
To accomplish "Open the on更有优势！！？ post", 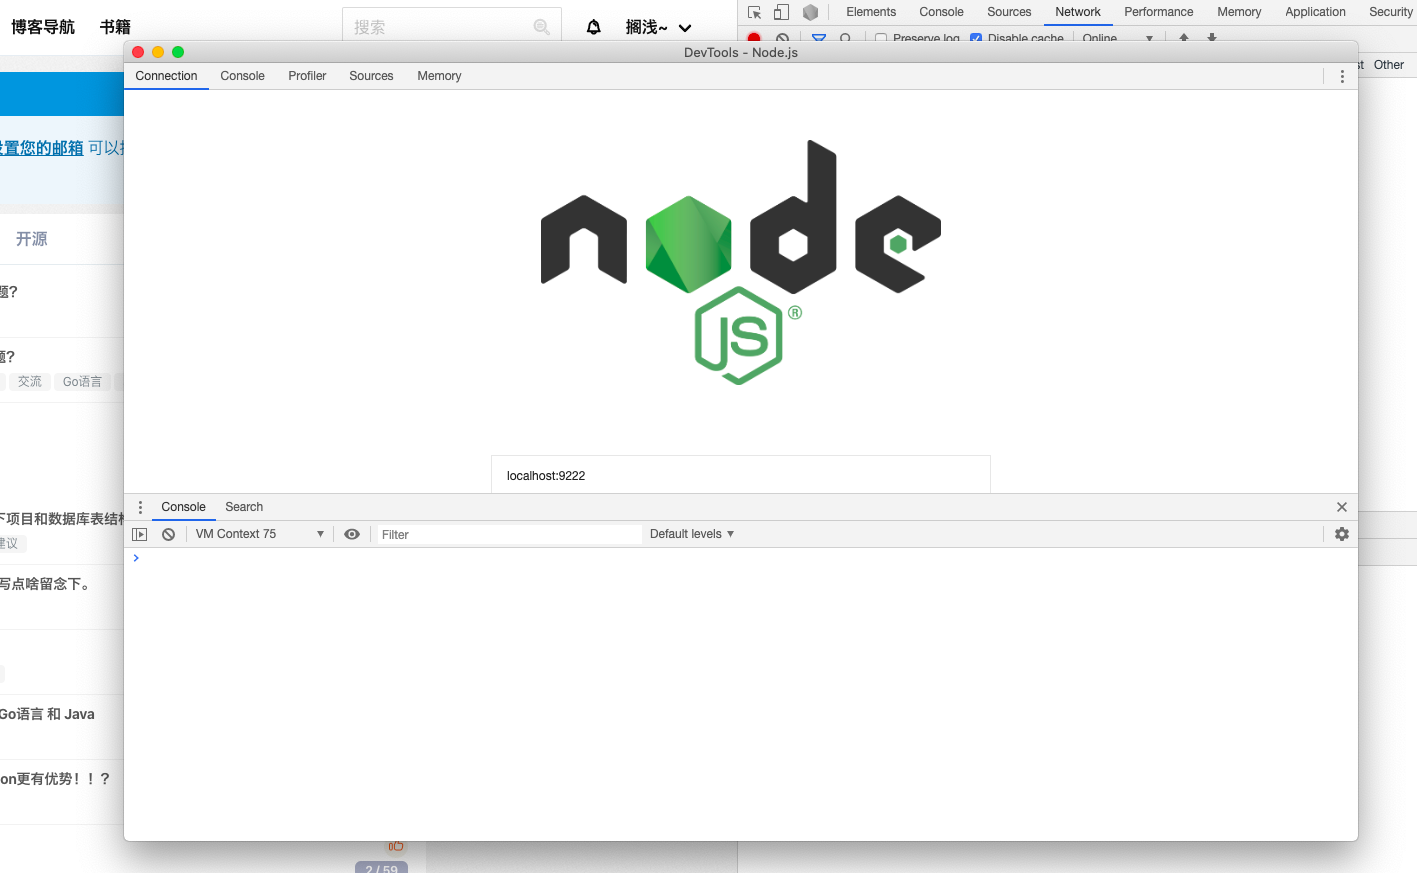I will click(56, 779).
